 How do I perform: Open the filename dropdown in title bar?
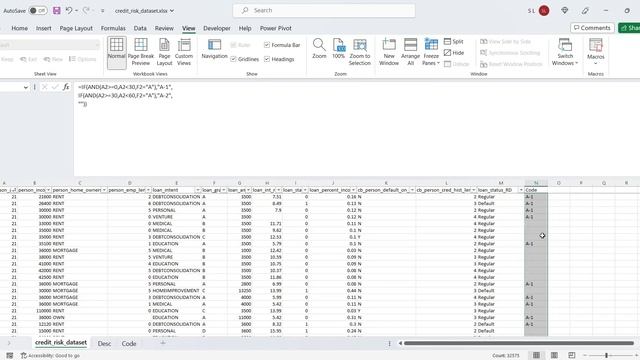tap(172, 11)
